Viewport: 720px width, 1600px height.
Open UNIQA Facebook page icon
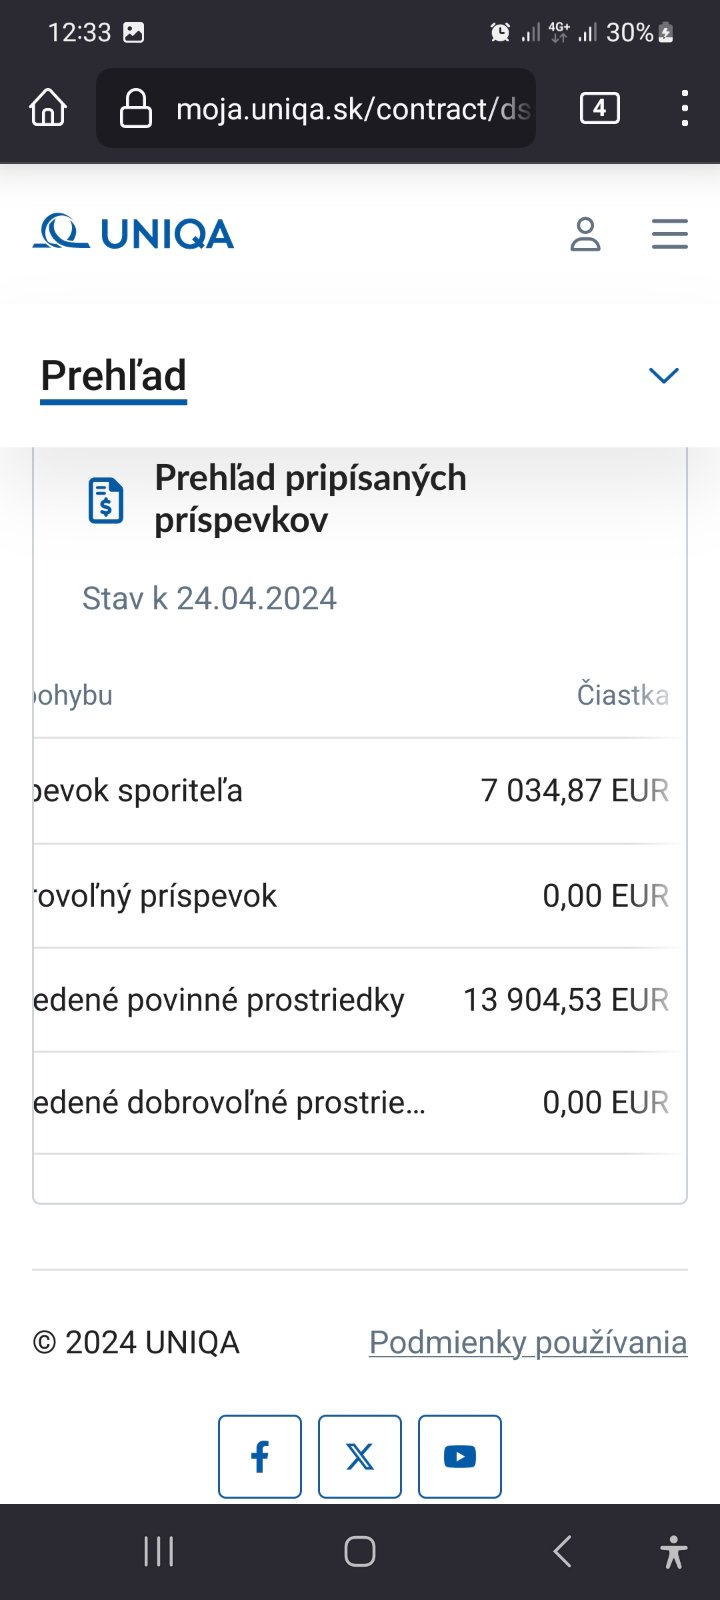pos(260,1456)
